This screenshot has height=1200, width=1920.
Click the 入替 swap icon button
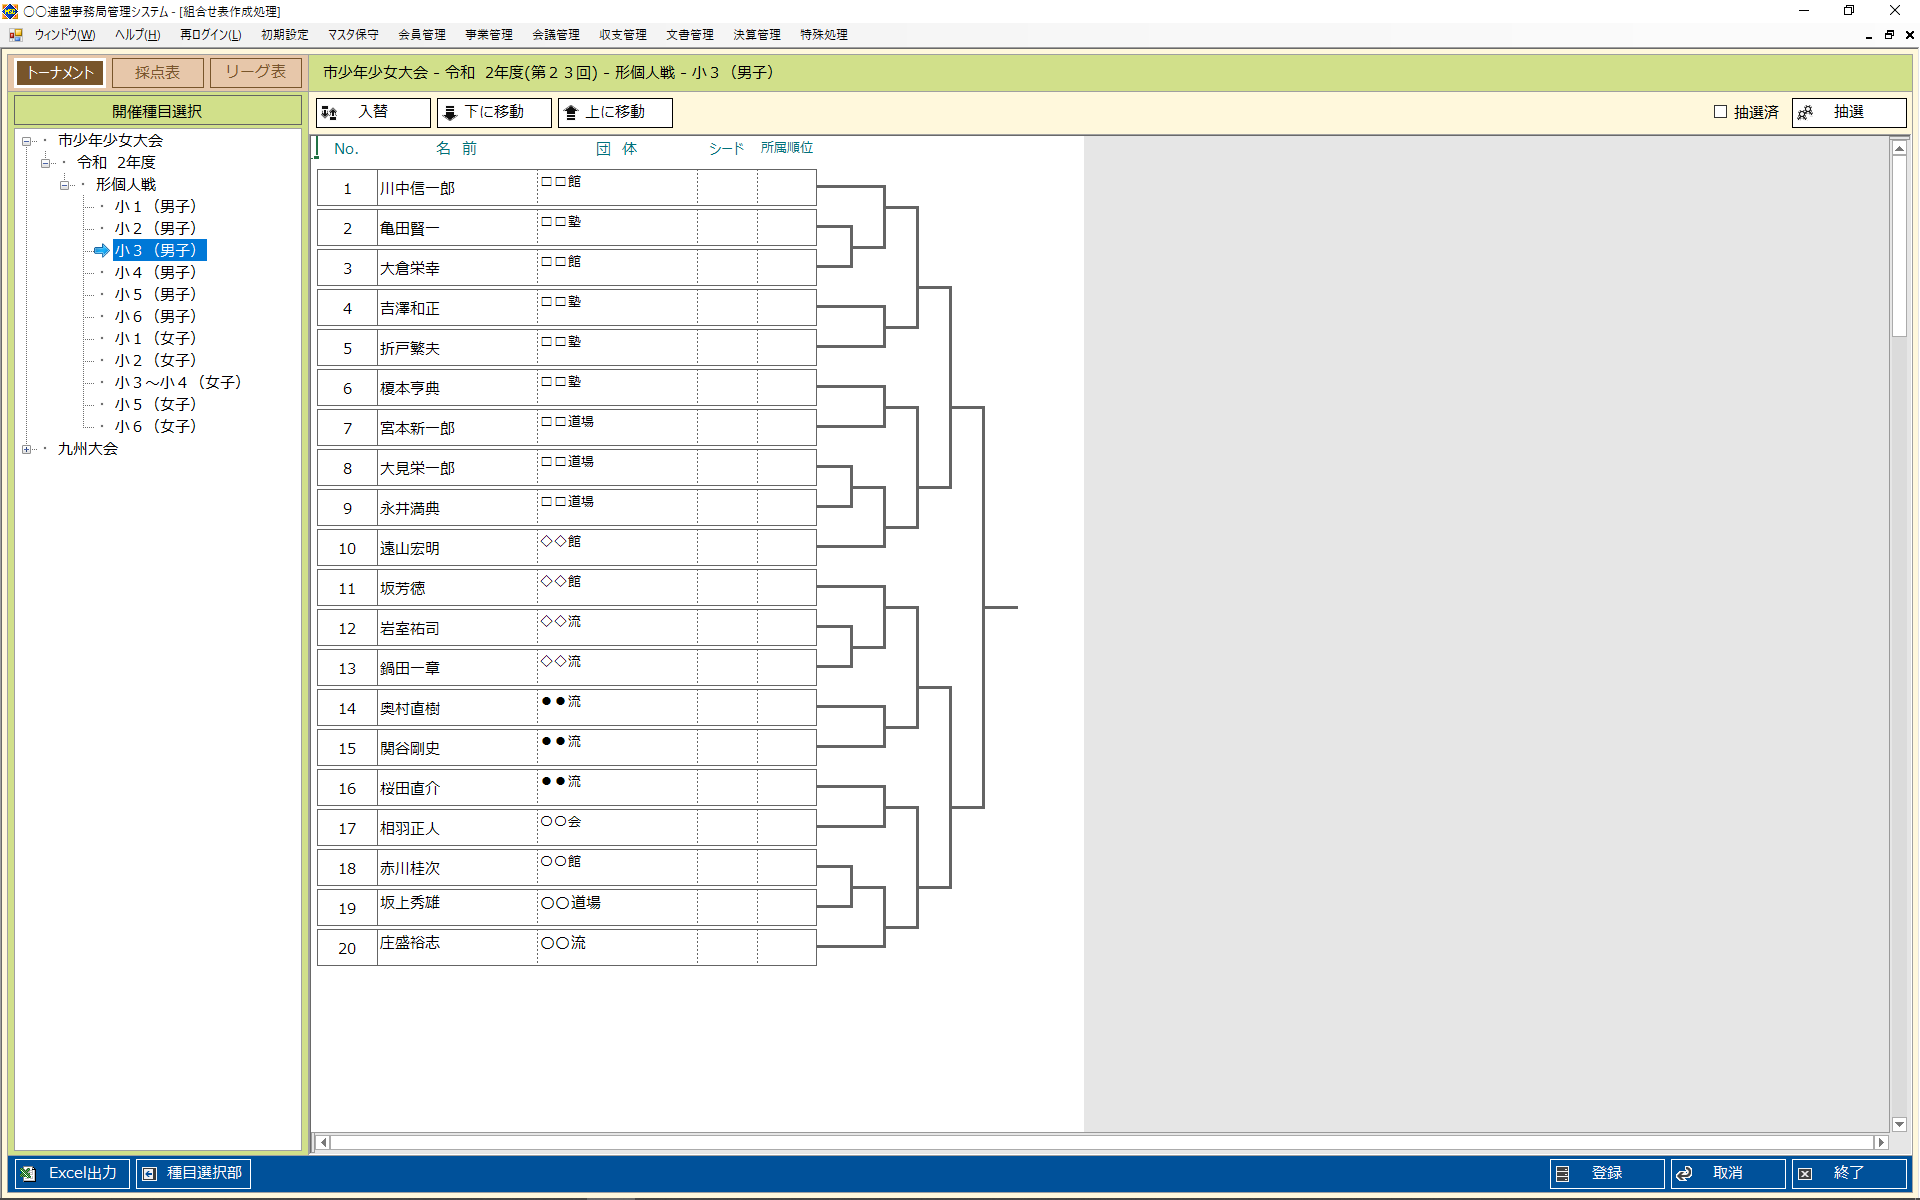pos(330,113)
